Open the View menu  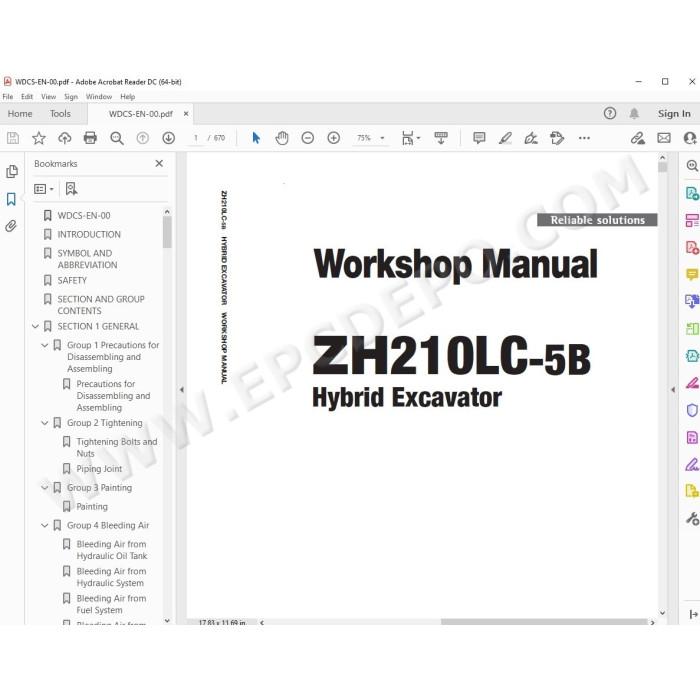pos(49,96)
